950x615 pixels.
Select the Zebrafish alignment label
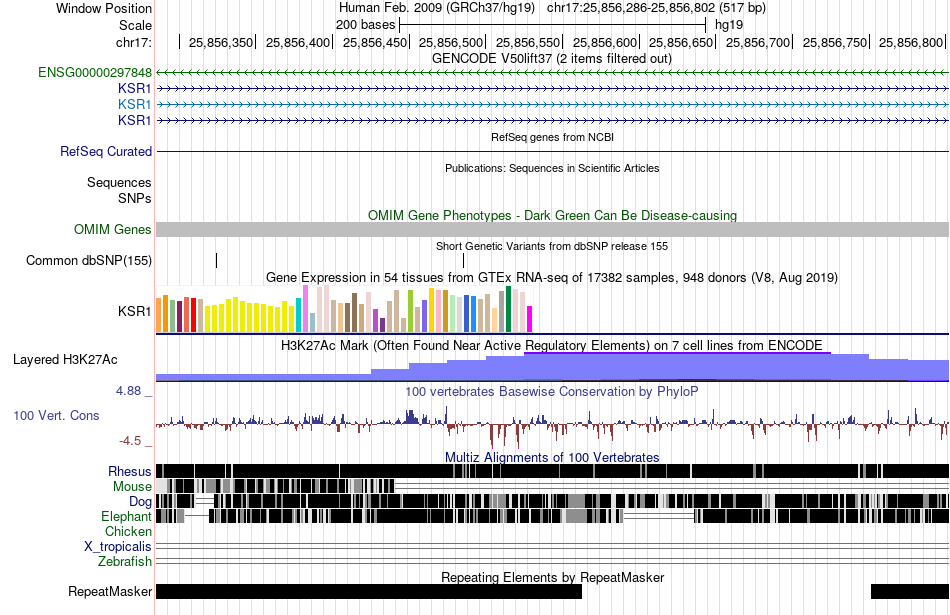(125, 562)
